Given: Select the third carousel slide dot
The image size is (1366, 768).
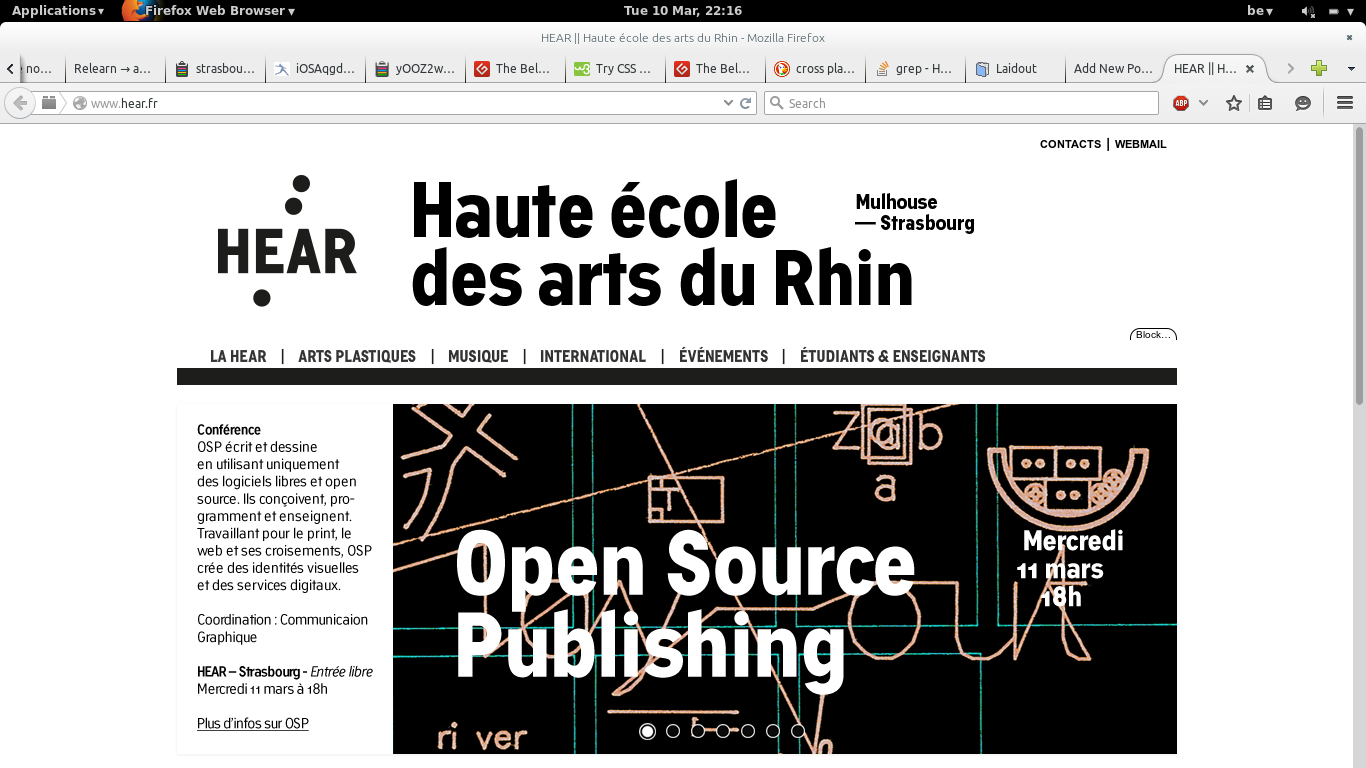Looking at the screenshot, I should [698, 731].
